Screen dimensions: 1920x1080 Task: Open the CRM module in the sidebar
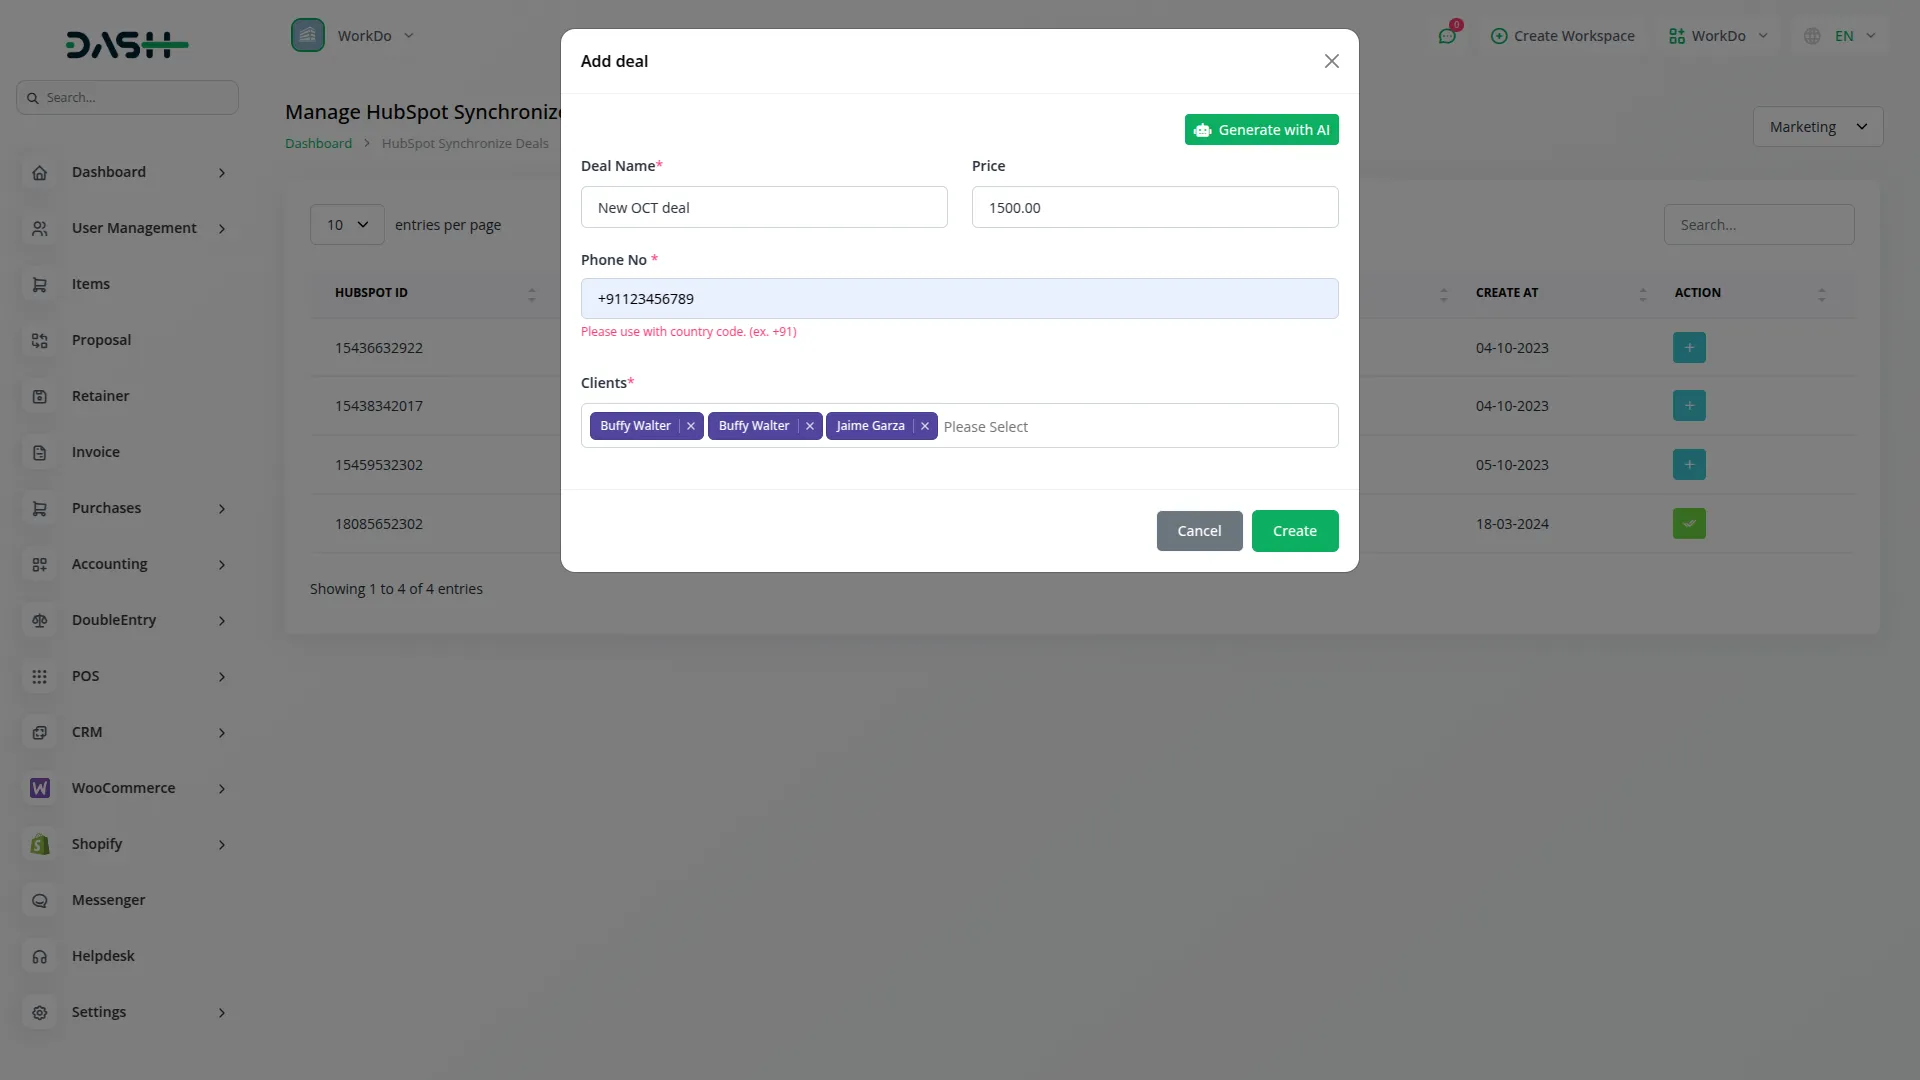pos(87,731)
